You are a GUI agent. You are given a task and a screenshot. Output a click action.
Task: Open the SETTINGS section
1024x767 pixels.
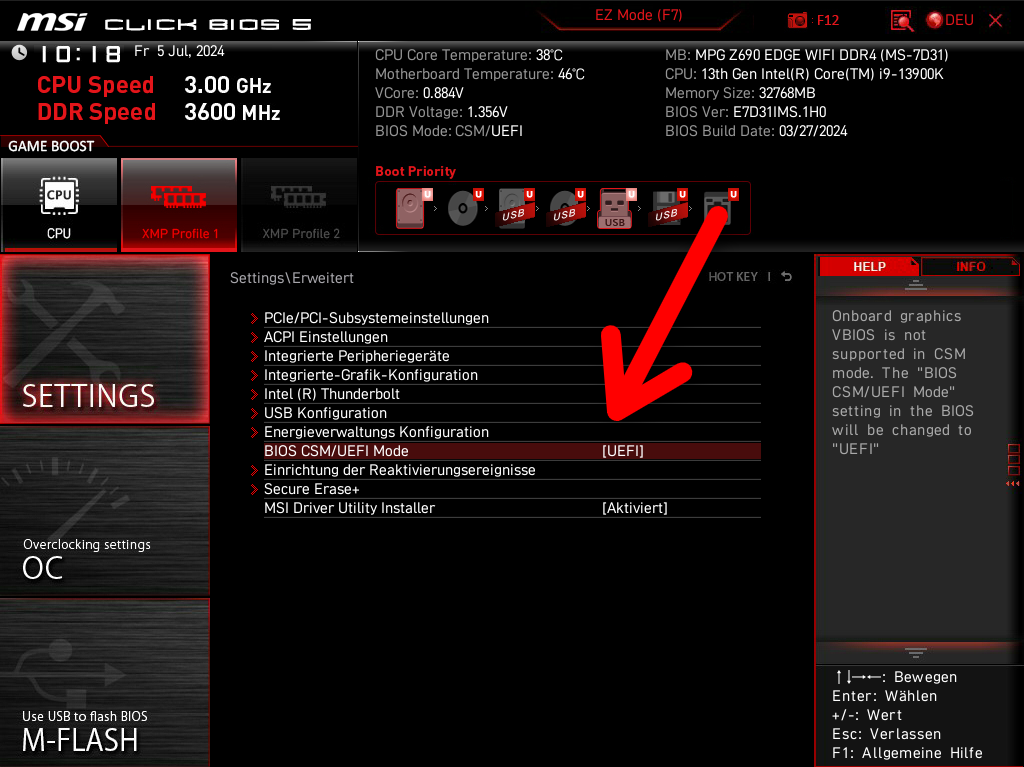pyautogui.click(x=104, y=338)
